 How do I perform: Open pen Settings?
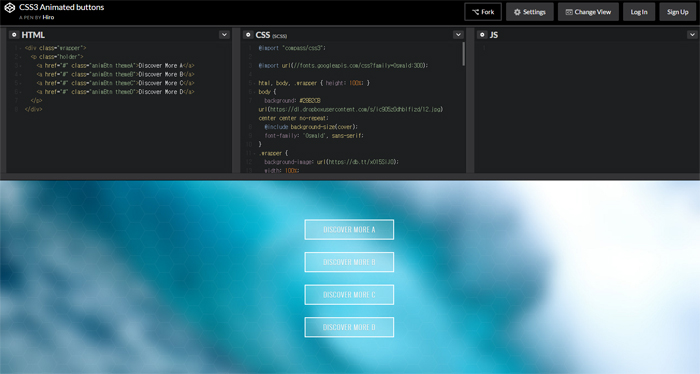[x=530, y=12]
